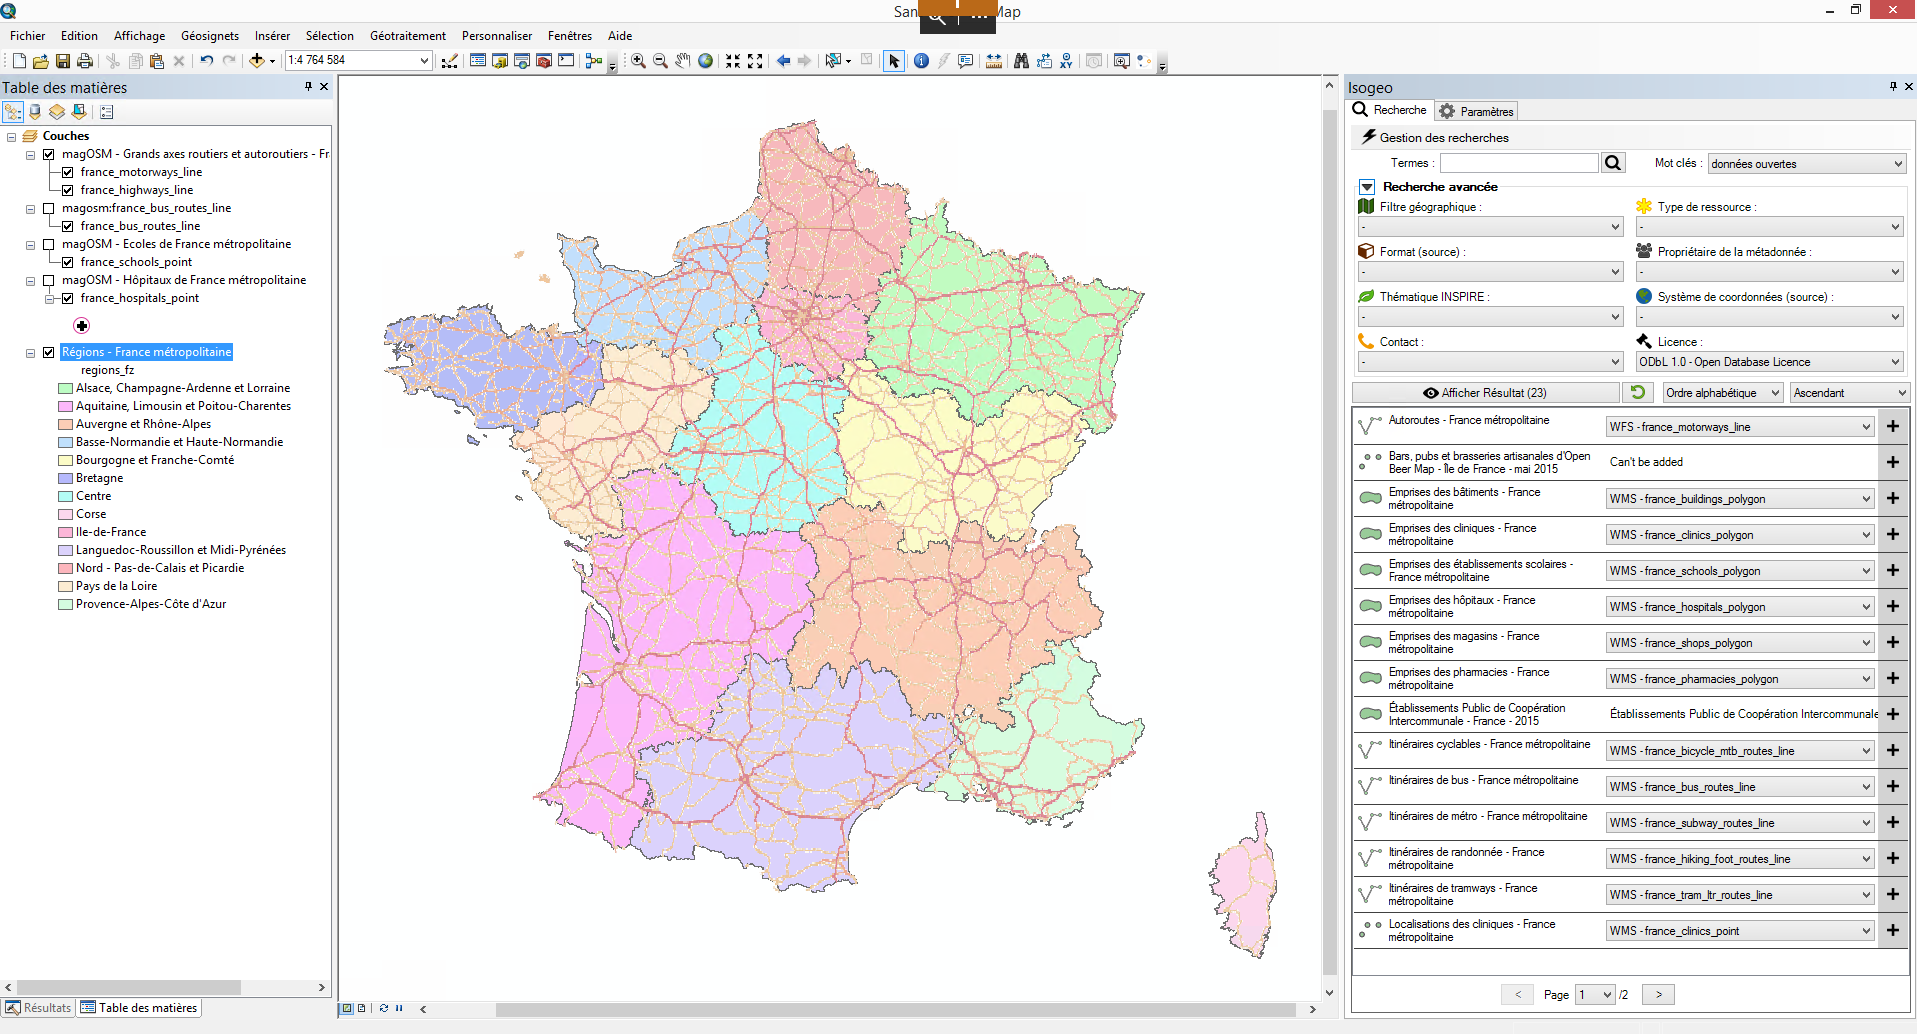Screen dimensions: 1917x1034
Task: Collapse the Couches tree root
Action: (x=12, y=136)
